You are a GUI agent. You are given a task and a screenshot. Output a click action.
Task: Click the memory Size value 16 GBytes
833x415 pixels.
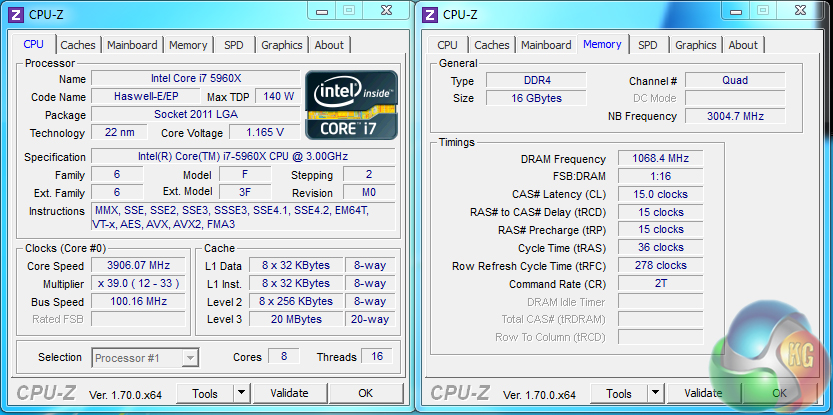pyautogui.click(x=536, y=98)
